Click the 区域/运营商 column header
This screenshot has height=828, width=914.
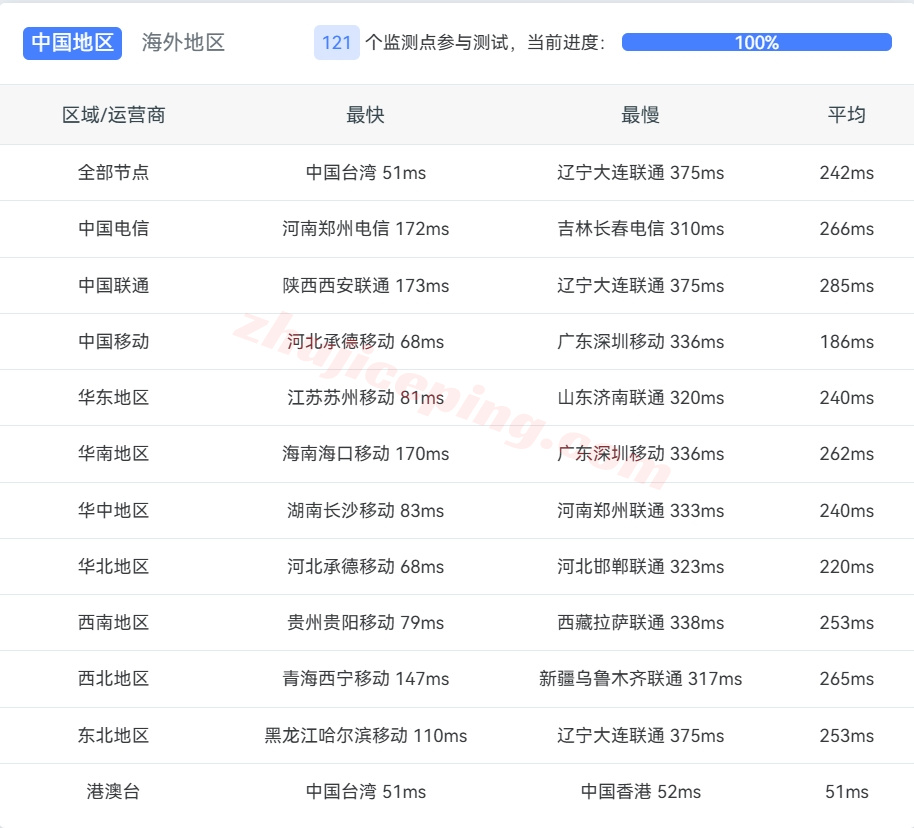click(114, 115)
